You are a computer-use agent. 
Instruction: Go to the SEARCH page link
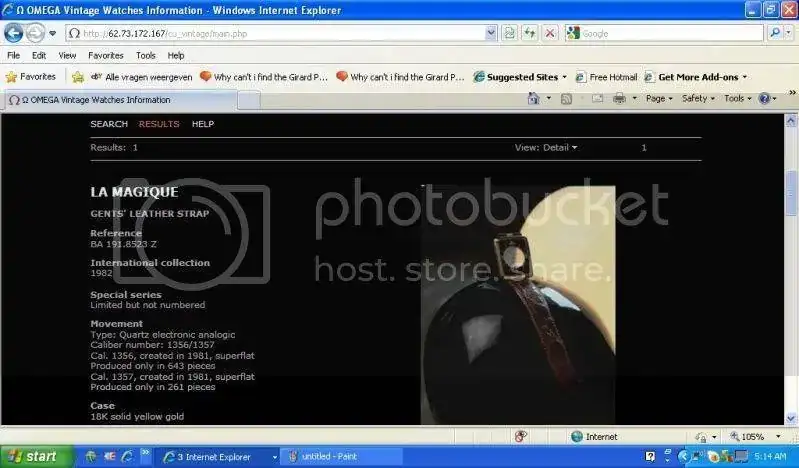pos(109,124)
